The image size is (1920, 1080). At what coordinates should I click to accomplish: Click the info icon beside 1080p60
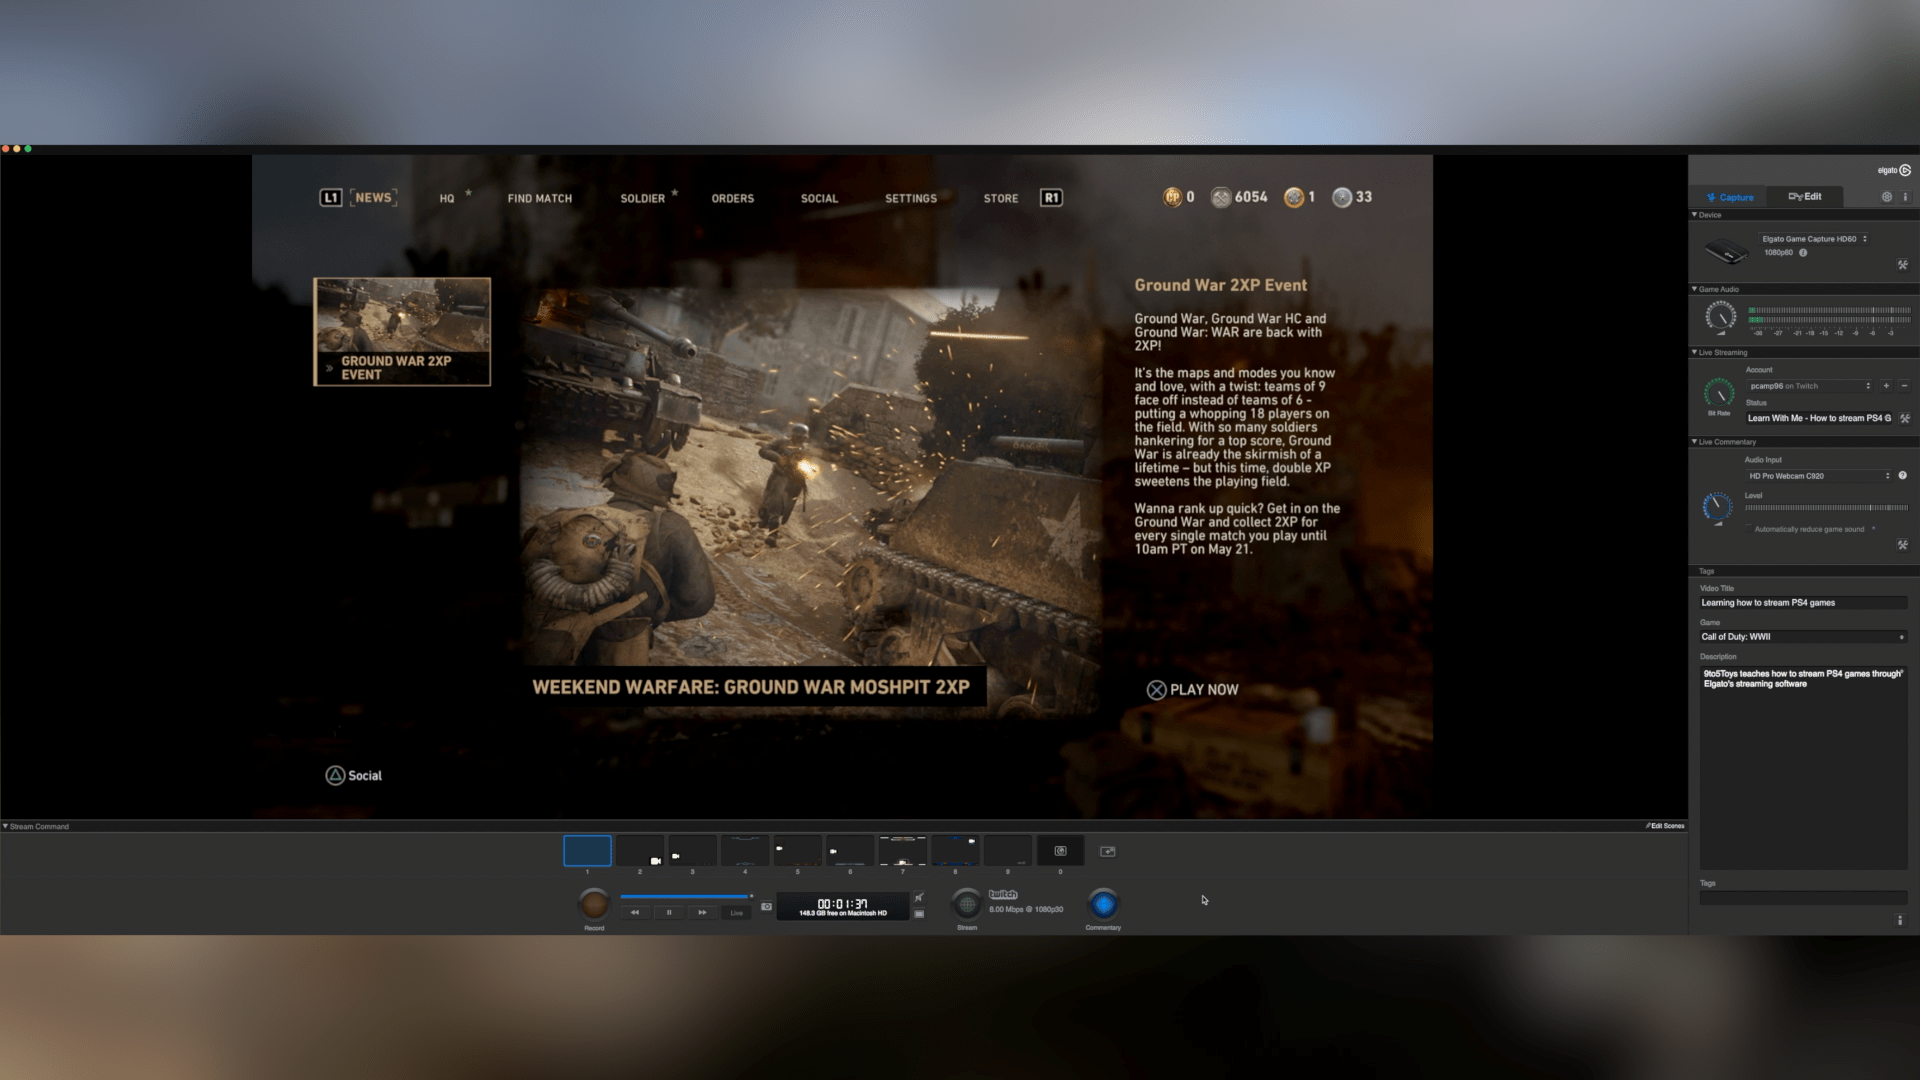coord(1803,253)
